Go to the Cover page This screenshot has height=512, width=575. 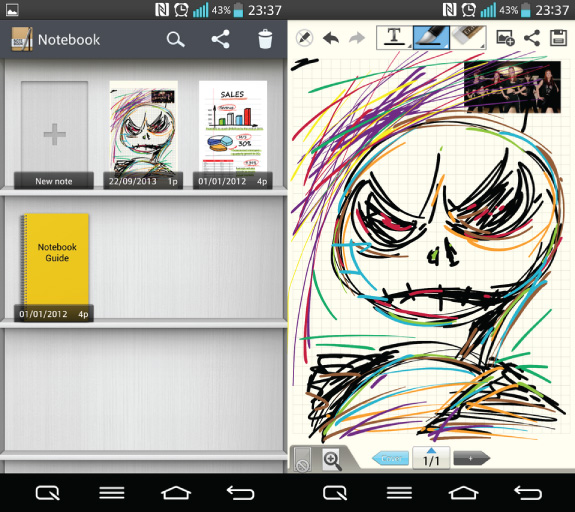390,458
